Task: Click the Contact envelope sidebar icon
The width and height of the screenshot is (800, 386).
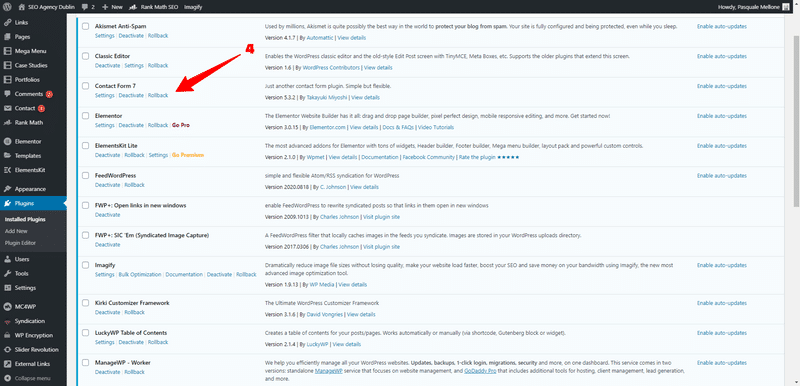Action: [7, 108]
